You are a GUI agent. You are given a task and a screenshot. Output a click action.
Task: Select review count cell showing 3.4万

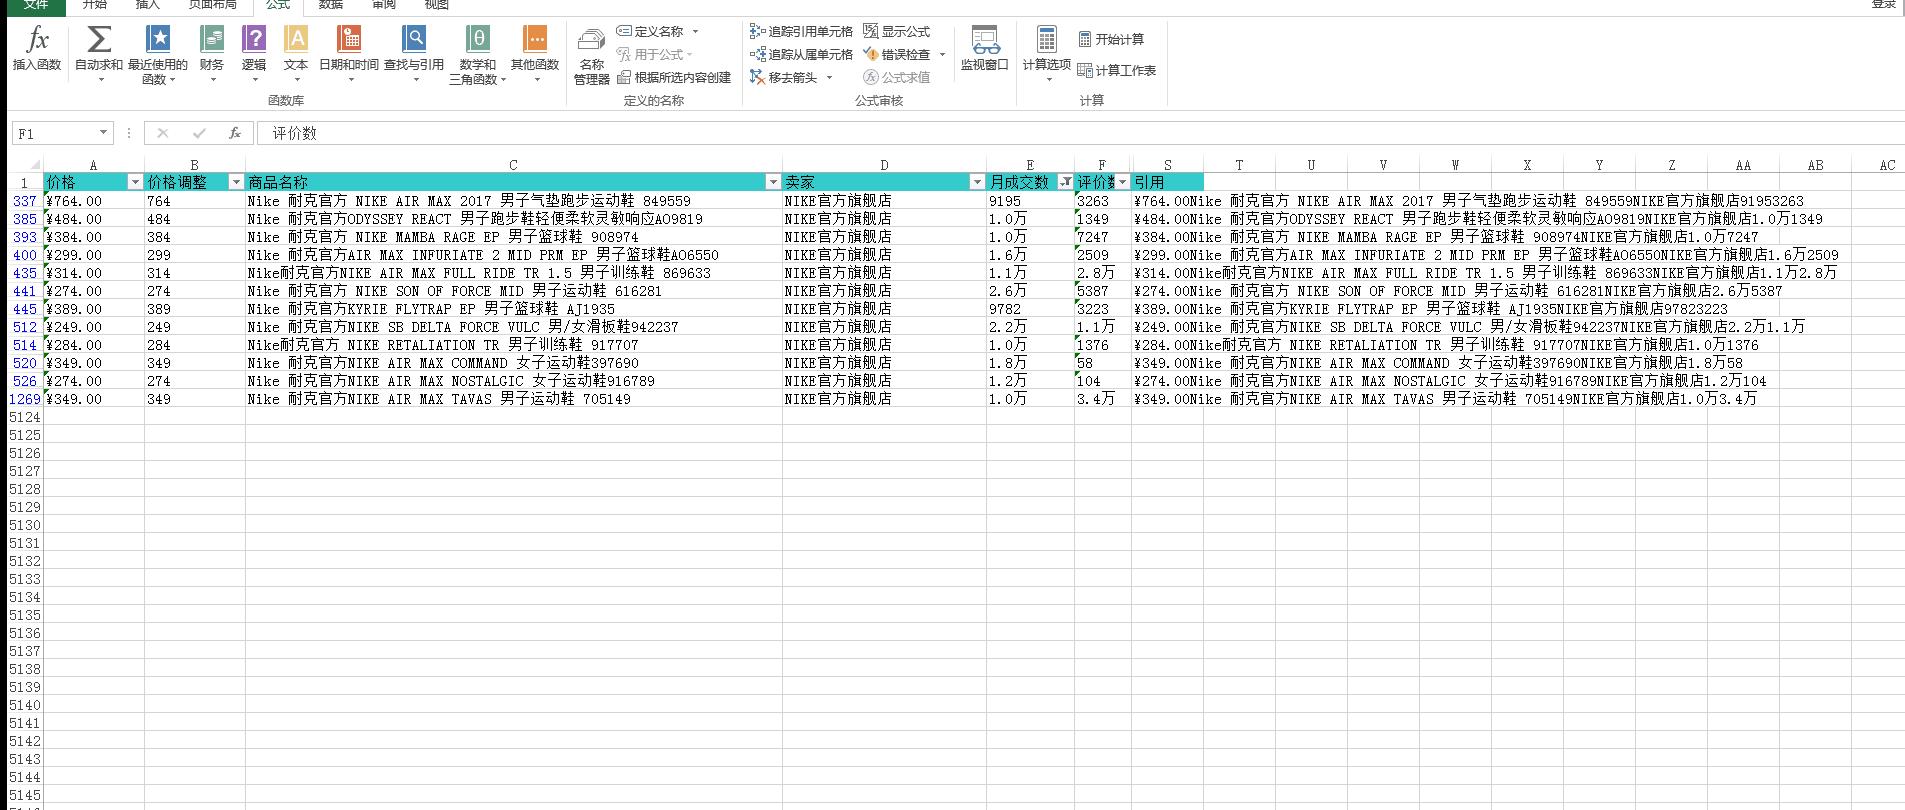point(1102,399)
